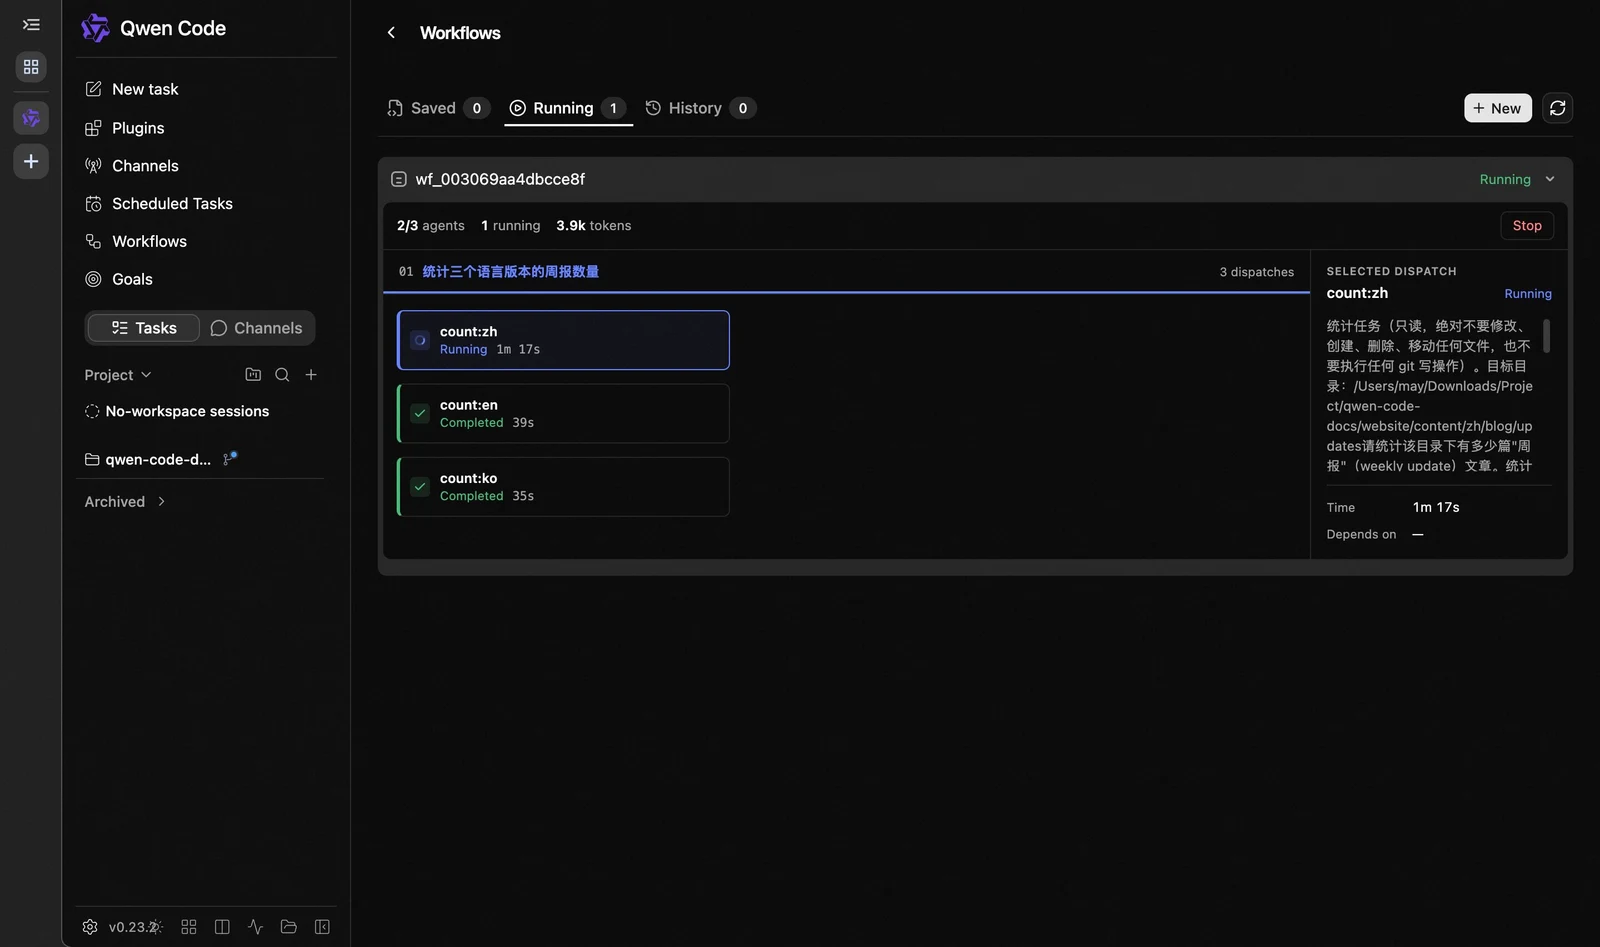Open the Project grouping dropdown

coord(118,375)
